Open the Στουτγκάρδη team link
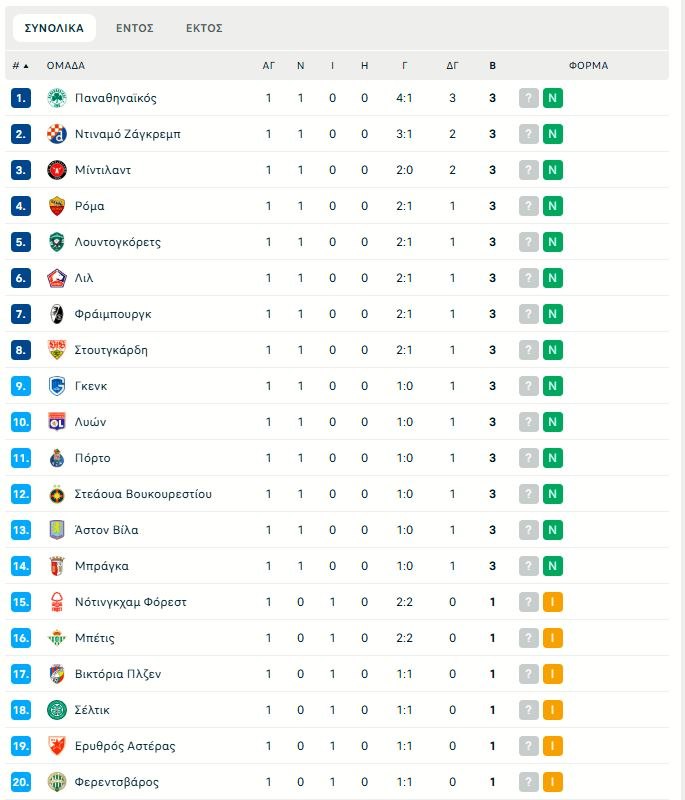The width and height of the screenshot is (685, 800). point(111,350)
